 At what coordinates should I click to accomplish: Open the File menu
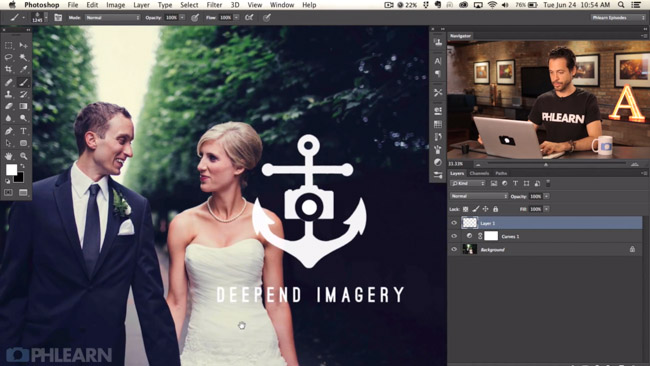(73, 5)
